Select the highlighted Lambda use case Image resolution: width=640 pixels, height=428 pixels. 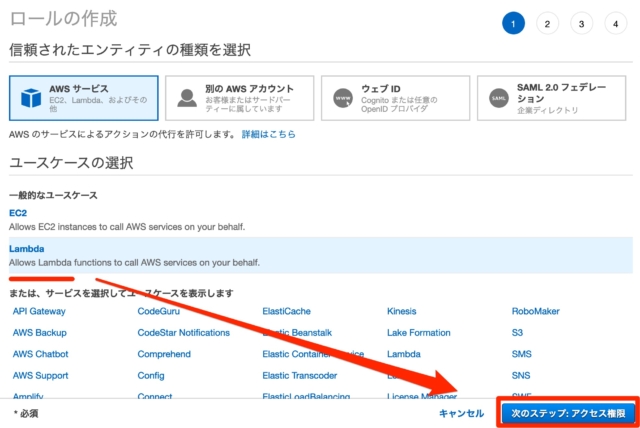(321, 255)
